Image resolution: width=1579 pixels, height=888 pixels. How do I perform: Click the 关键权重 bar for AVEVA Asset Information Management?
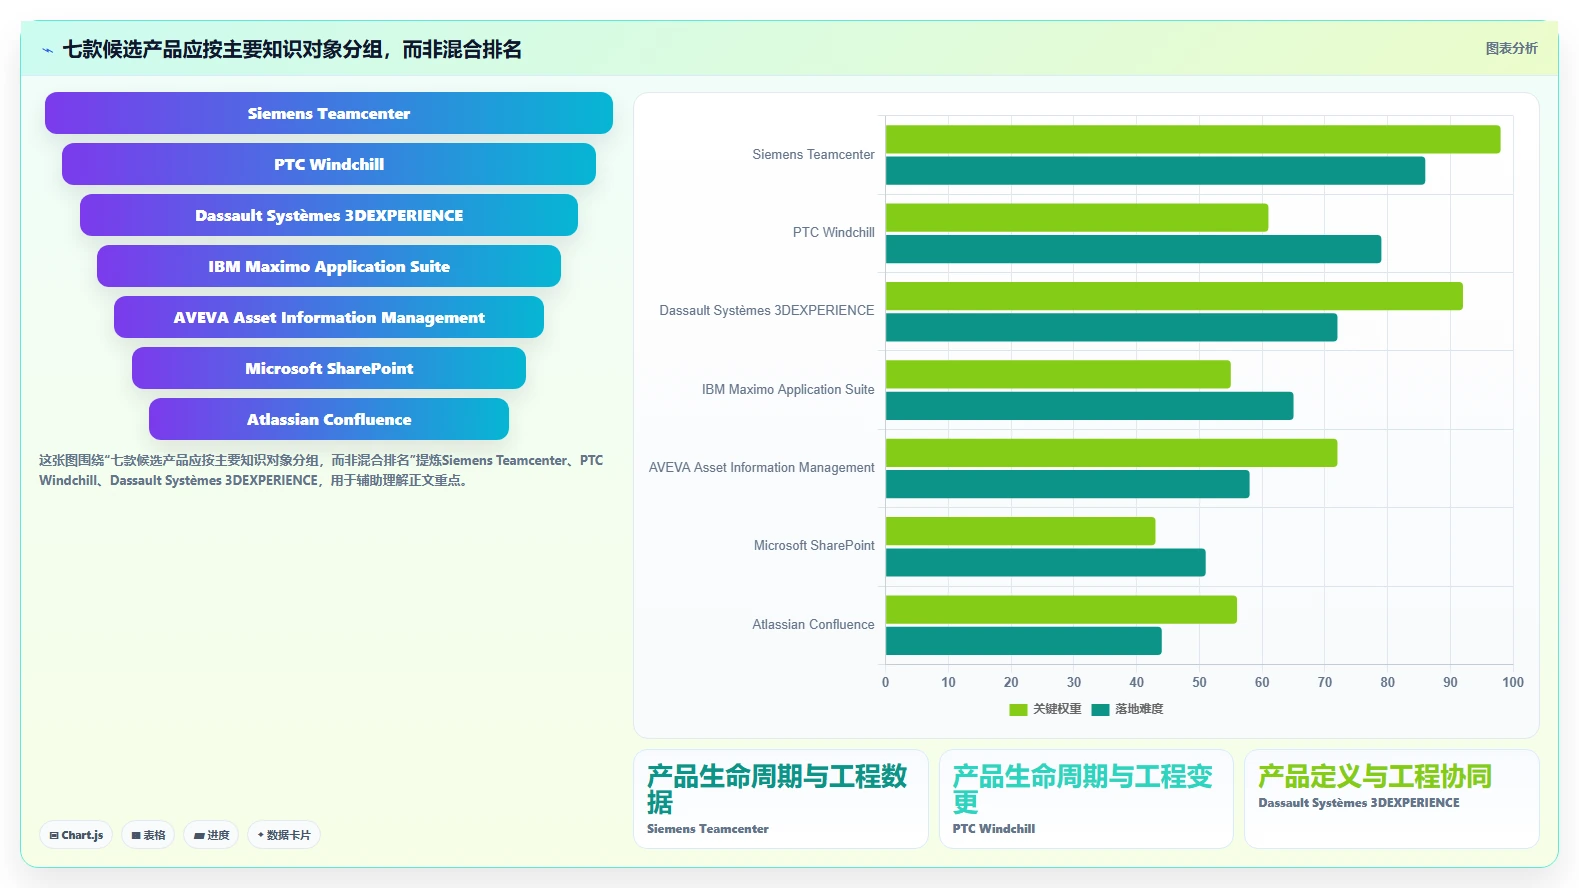1111,453
